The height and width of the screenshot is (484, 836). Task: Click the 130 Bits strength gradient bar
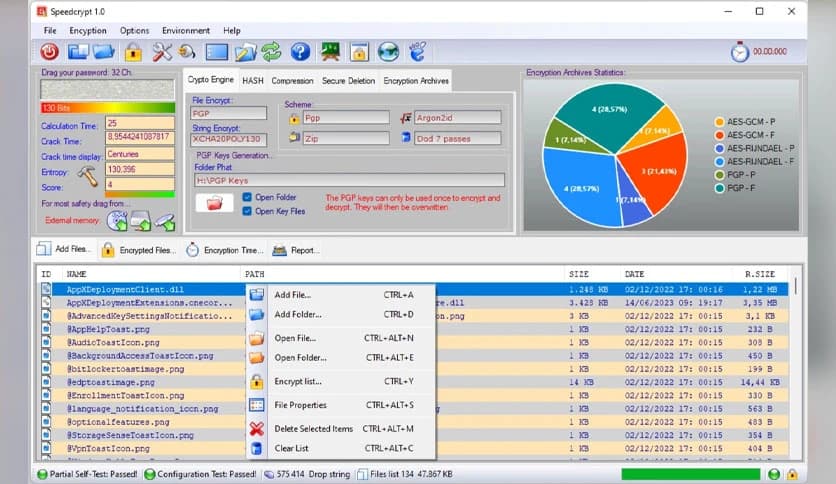(107, 108)
